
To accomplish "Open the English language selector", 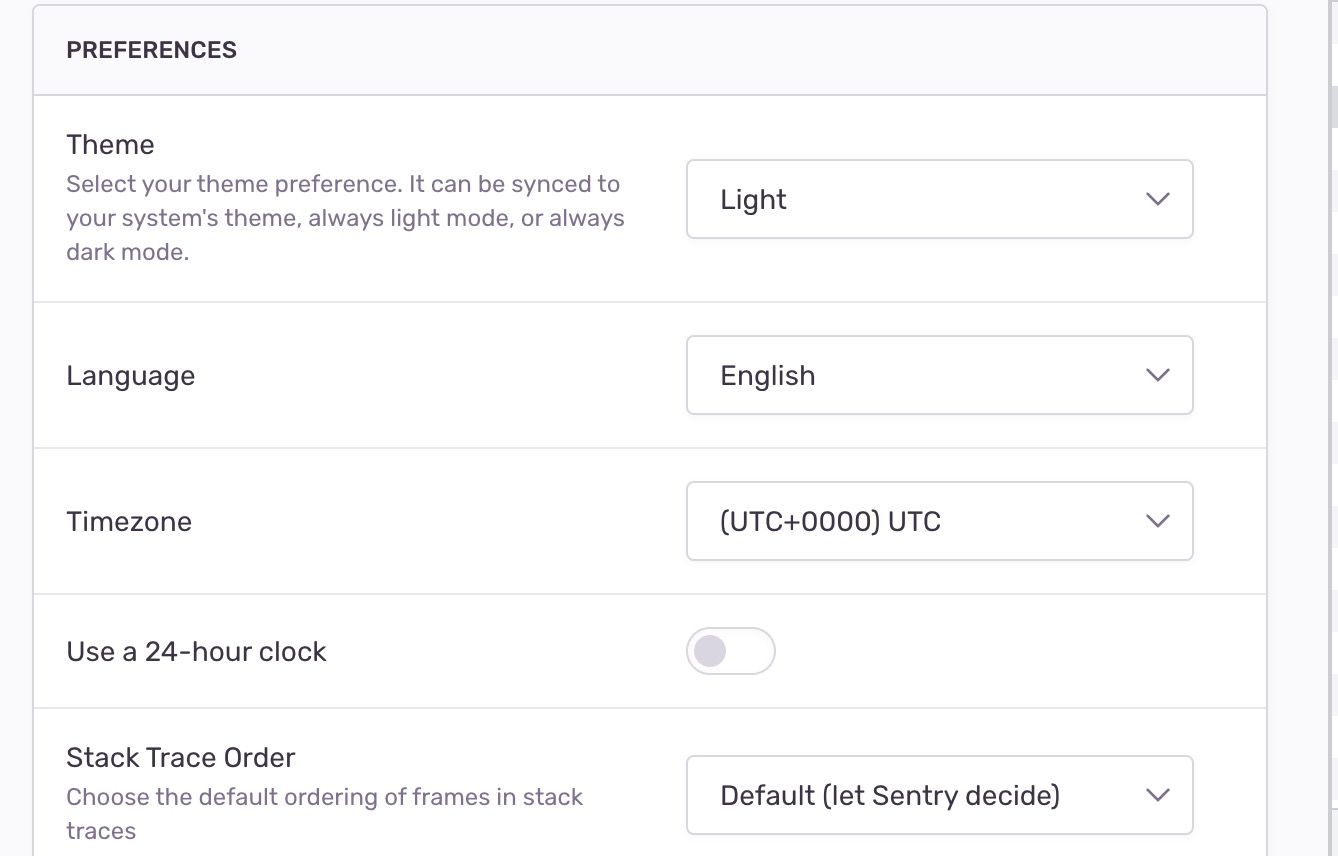I will coord(940,375).
